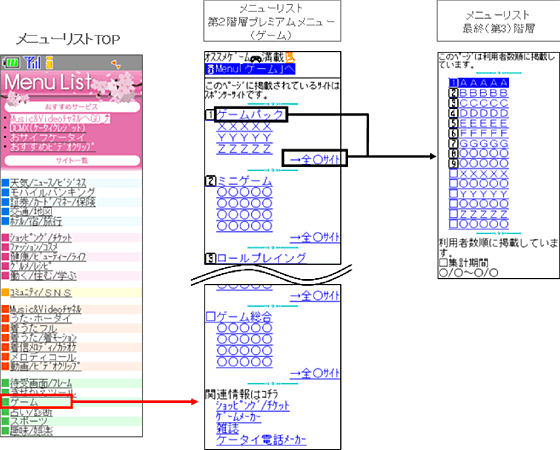Select 着信メロディ/カラオケ category
The image size is (560, 450).
click(x=43, y=347)
